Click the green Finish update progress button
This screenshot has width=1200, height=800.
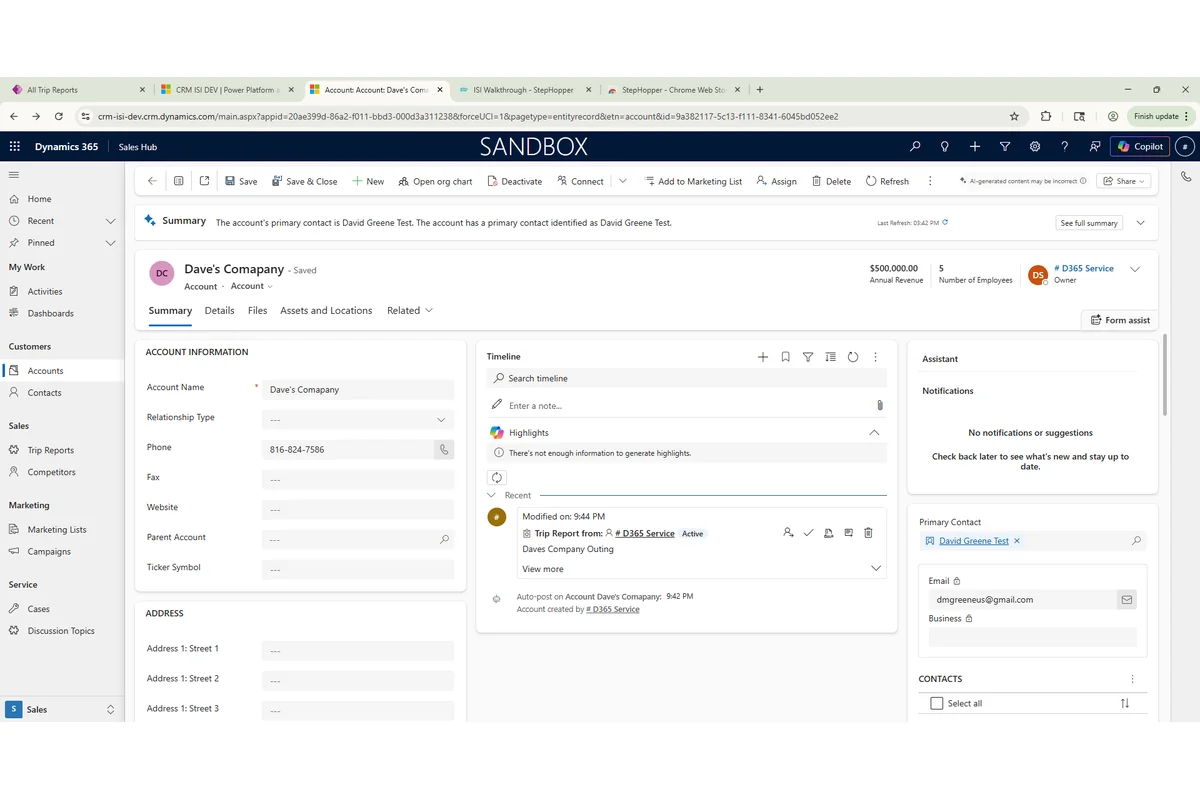coord(1156,115)
